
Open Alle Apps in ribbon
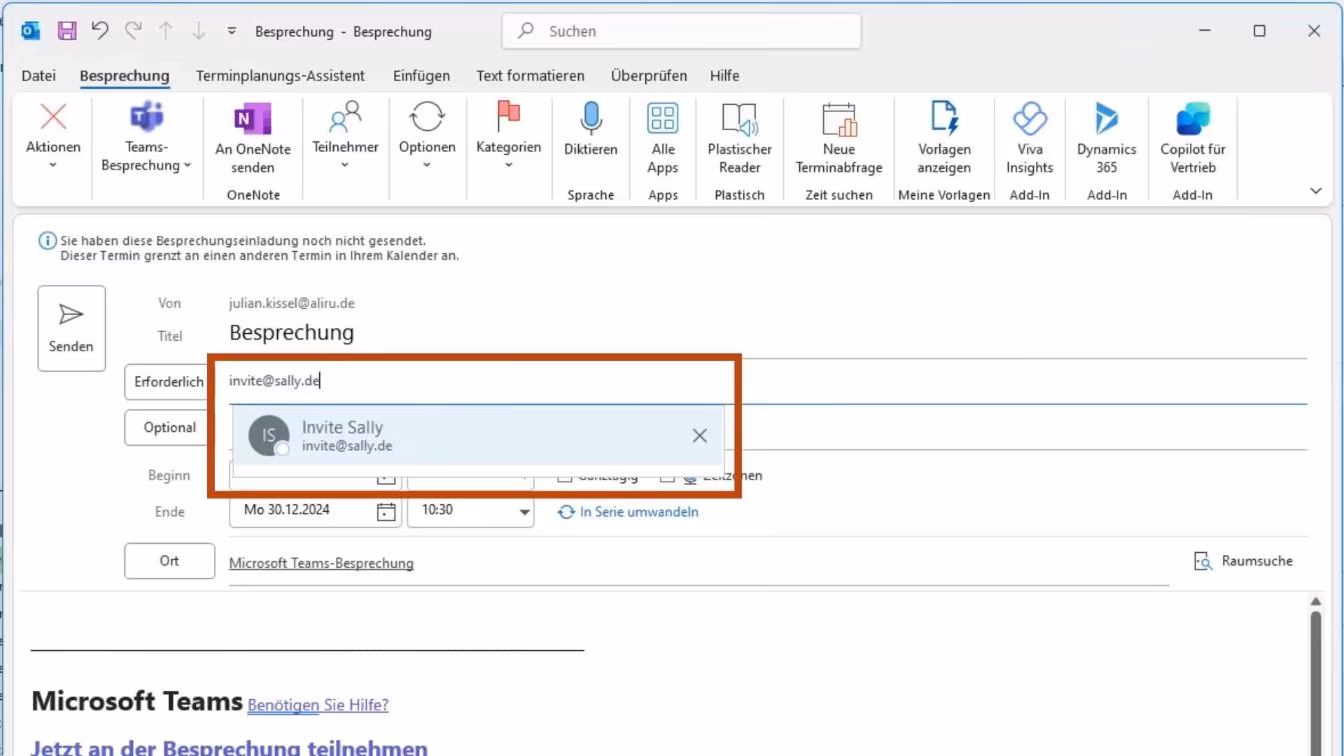tap(662, 138)
